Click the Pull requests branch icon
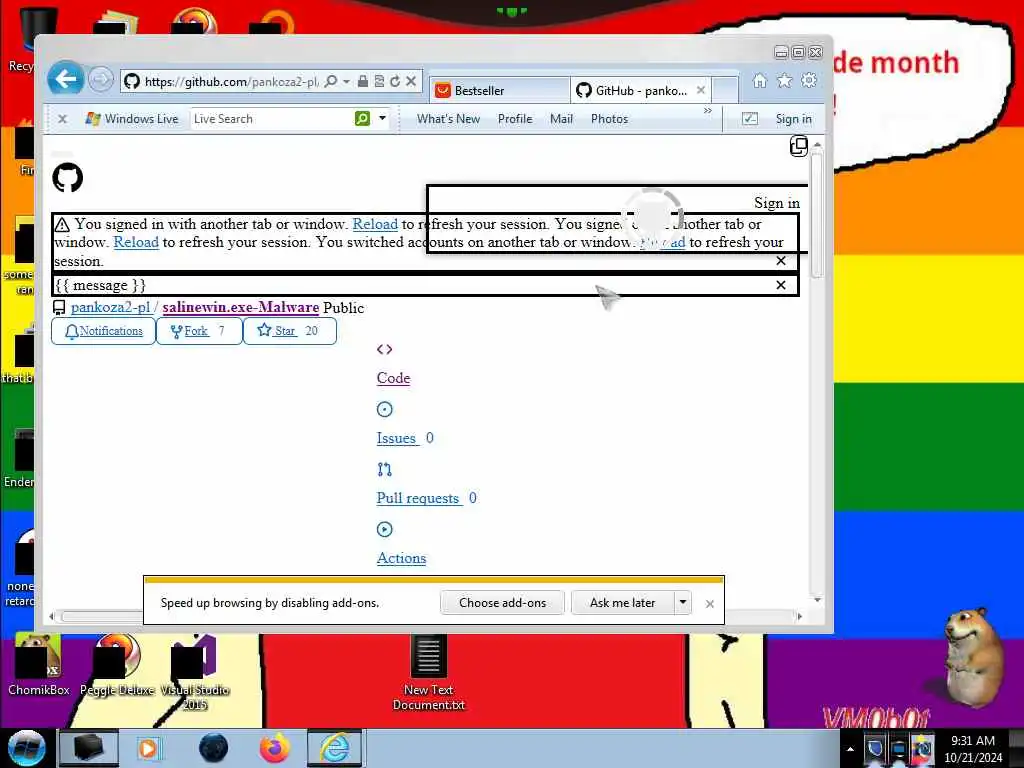This screenshot has height=768, width=1024. pyautogui.click(x=385, y=470)
